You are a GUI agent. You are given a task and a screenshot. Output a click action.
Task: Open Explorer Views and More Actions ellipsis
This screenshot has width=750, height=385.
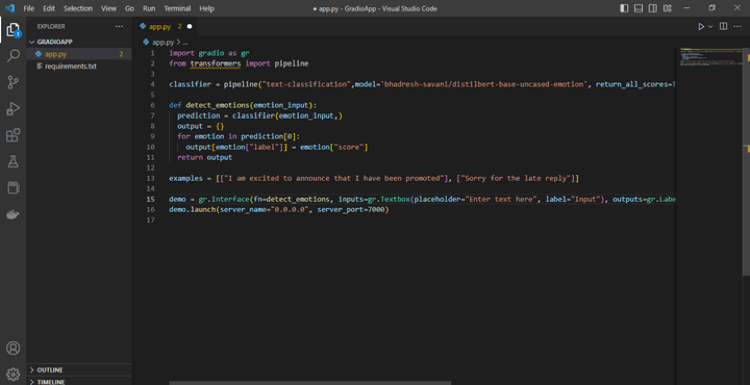[119, 26]
